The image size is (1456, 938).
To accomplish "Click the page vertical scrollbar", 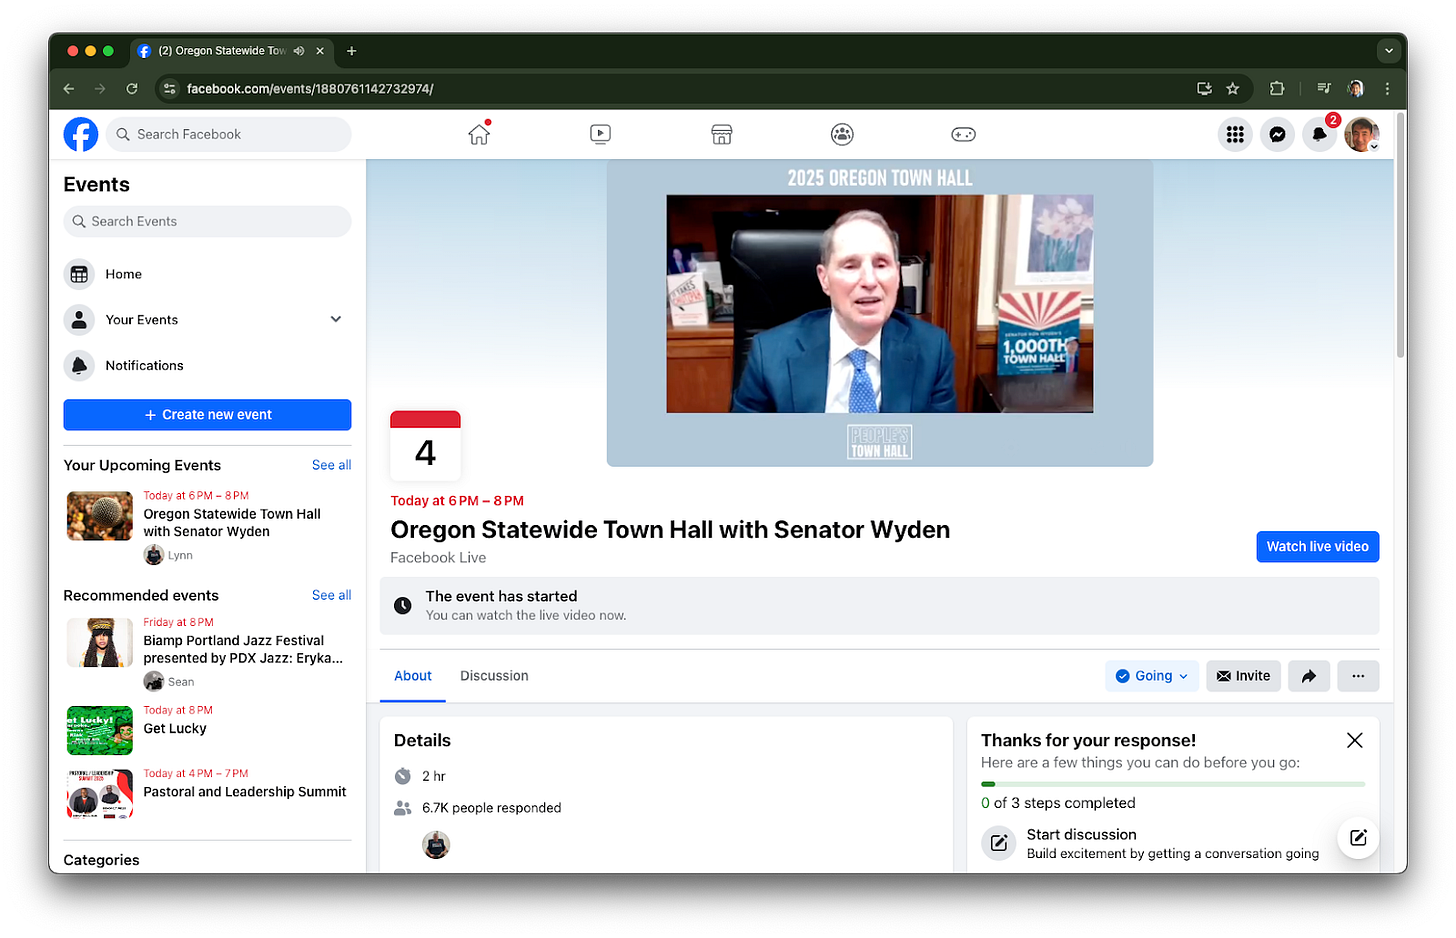I will [x=1400, y=236].
